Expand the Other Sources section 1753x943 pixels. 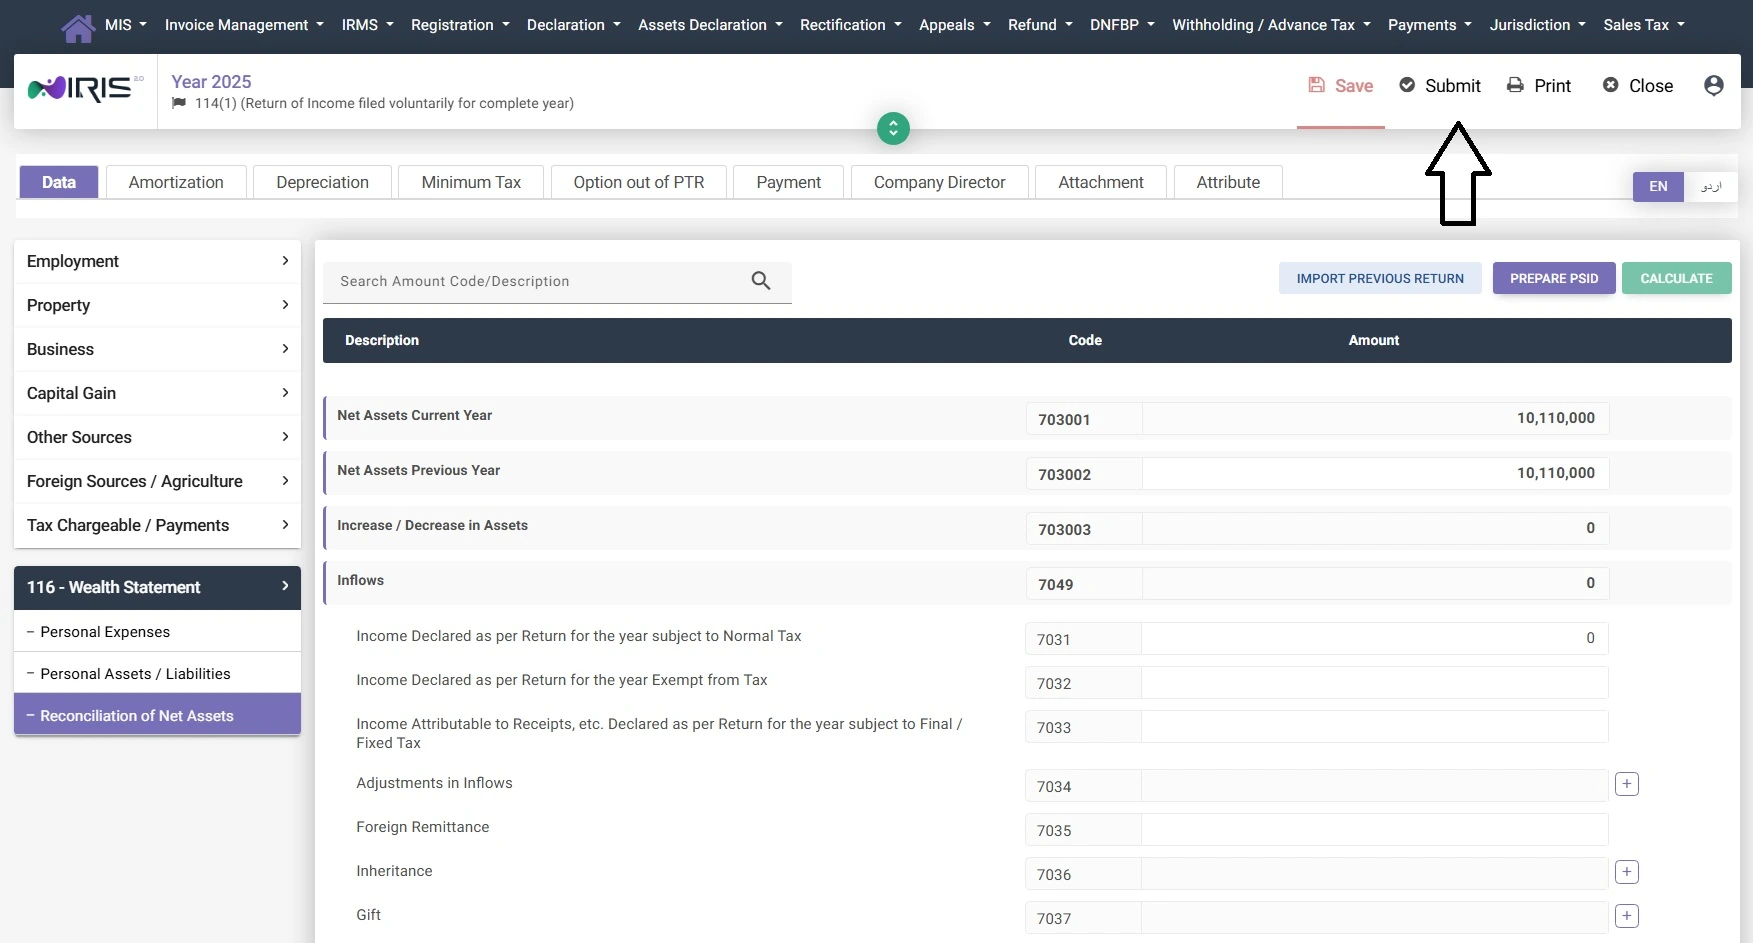(x=157, y=437)
